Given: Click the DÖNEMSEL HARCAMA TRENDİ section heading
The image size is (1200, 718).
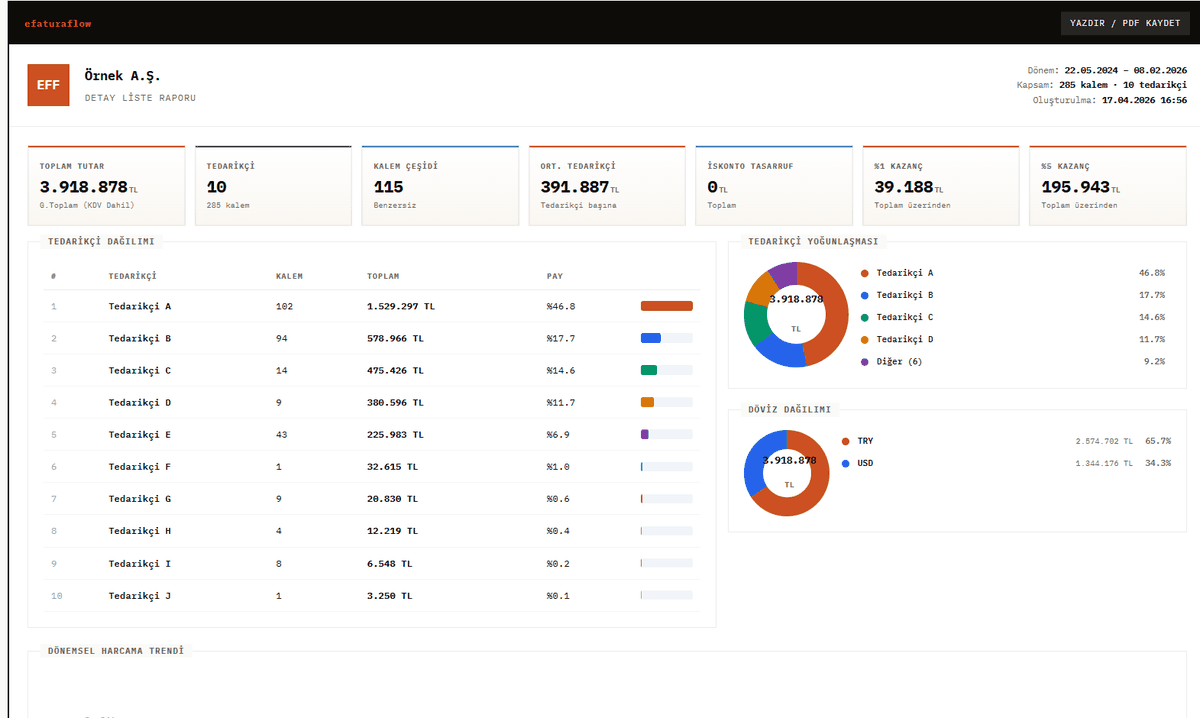Looking at the screenshot, I should 116,651.
